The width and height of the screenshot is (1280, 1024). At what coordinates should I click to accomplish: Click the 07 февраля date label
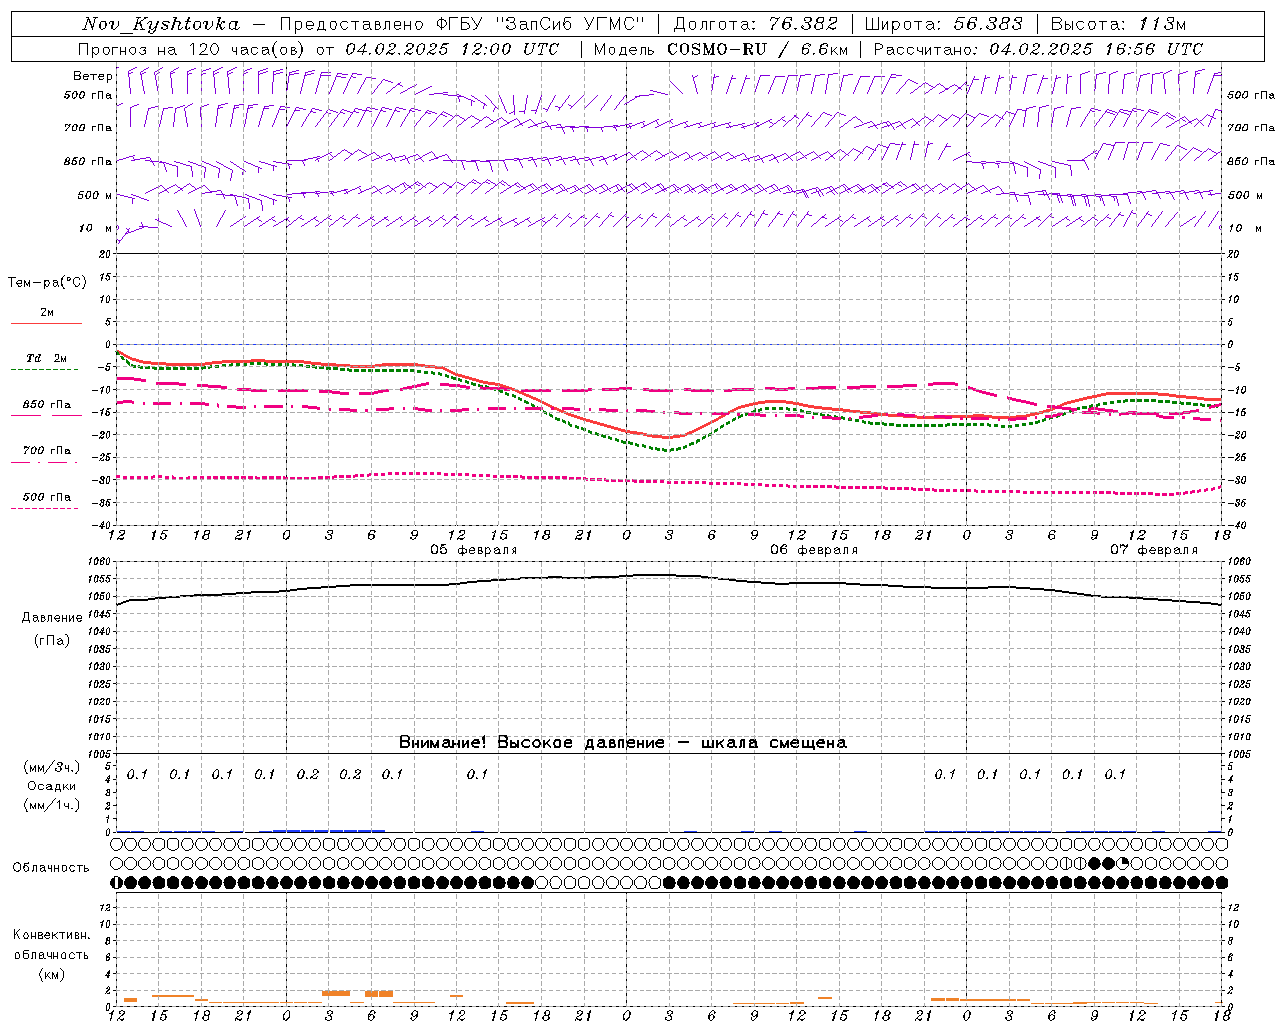pyautogui.click(x=1154, y=550)
